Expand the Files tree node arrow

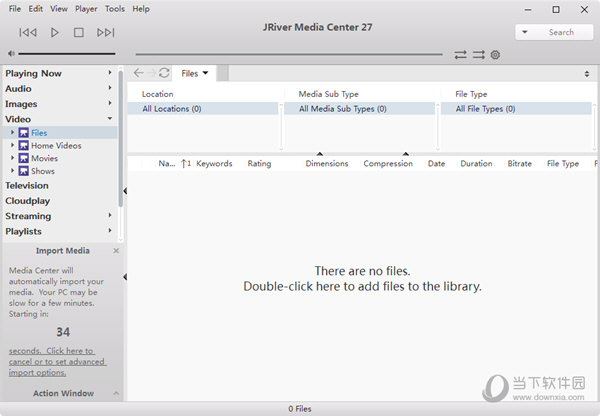(x=12, y=132)
